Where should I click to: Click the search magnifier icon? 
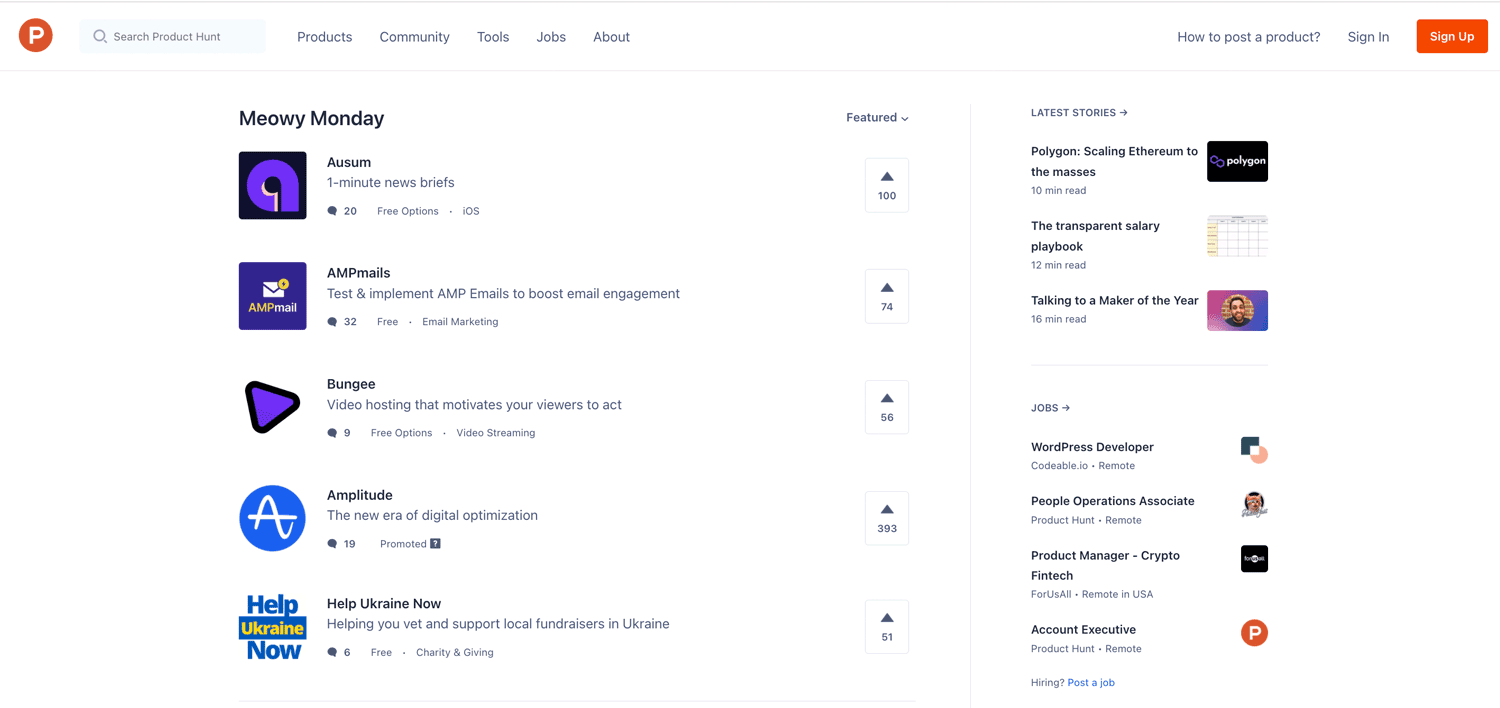tap(99, 35)
